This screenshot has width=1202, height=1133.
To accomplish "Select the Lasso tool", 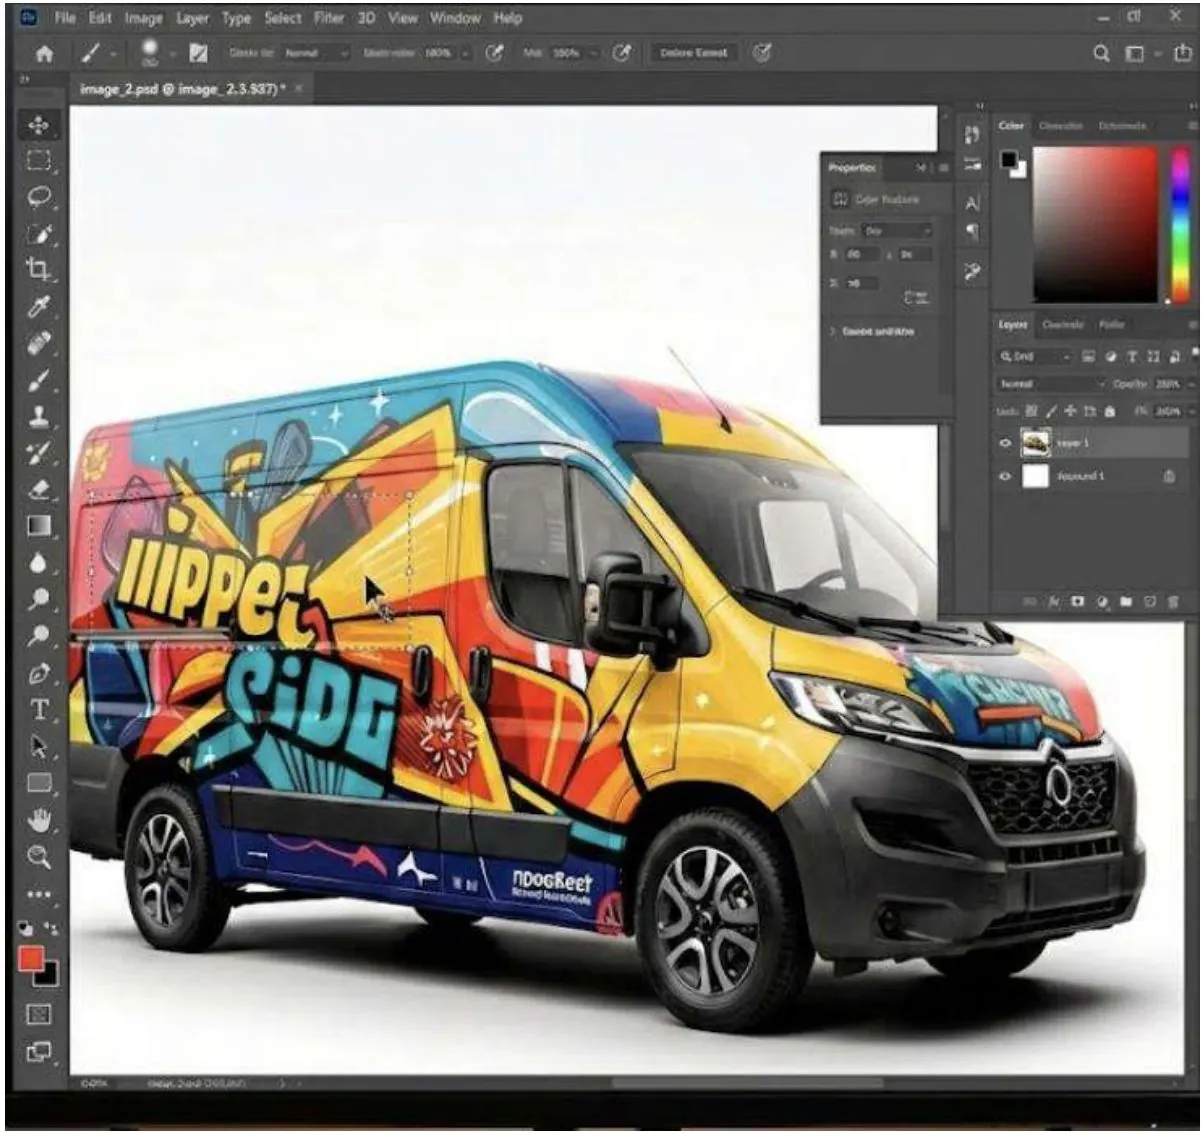I will (x=39, y=197).
